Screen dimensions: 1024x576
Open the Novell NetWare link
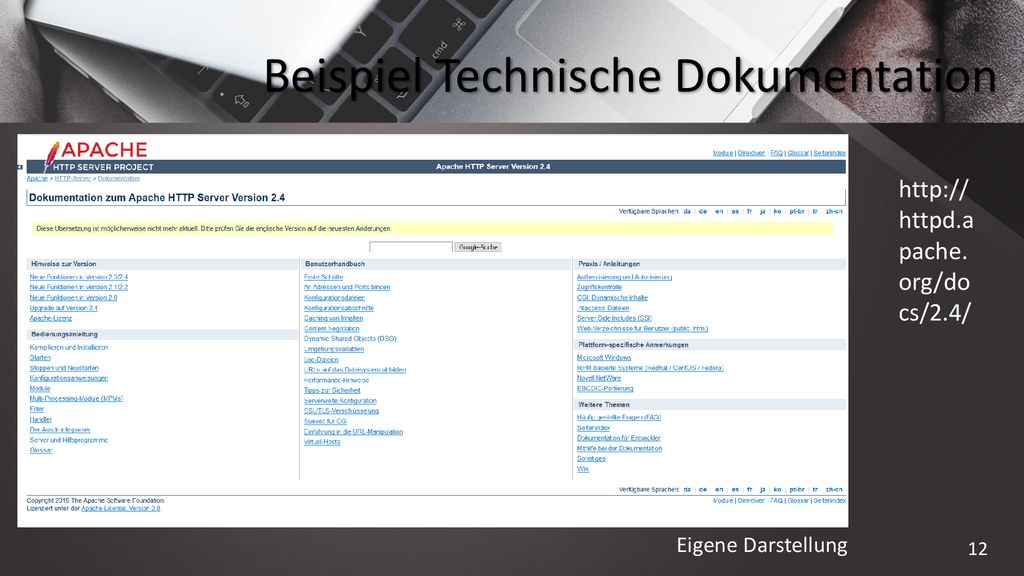pos(599,378)
